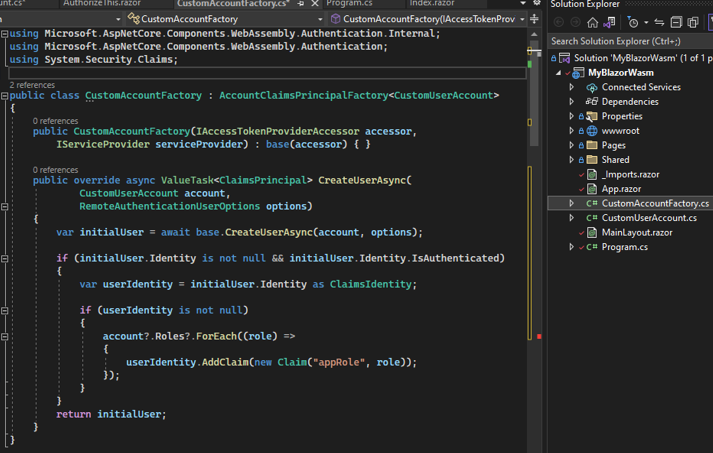Click the editor vertical scrollbar up arrow

534,35
